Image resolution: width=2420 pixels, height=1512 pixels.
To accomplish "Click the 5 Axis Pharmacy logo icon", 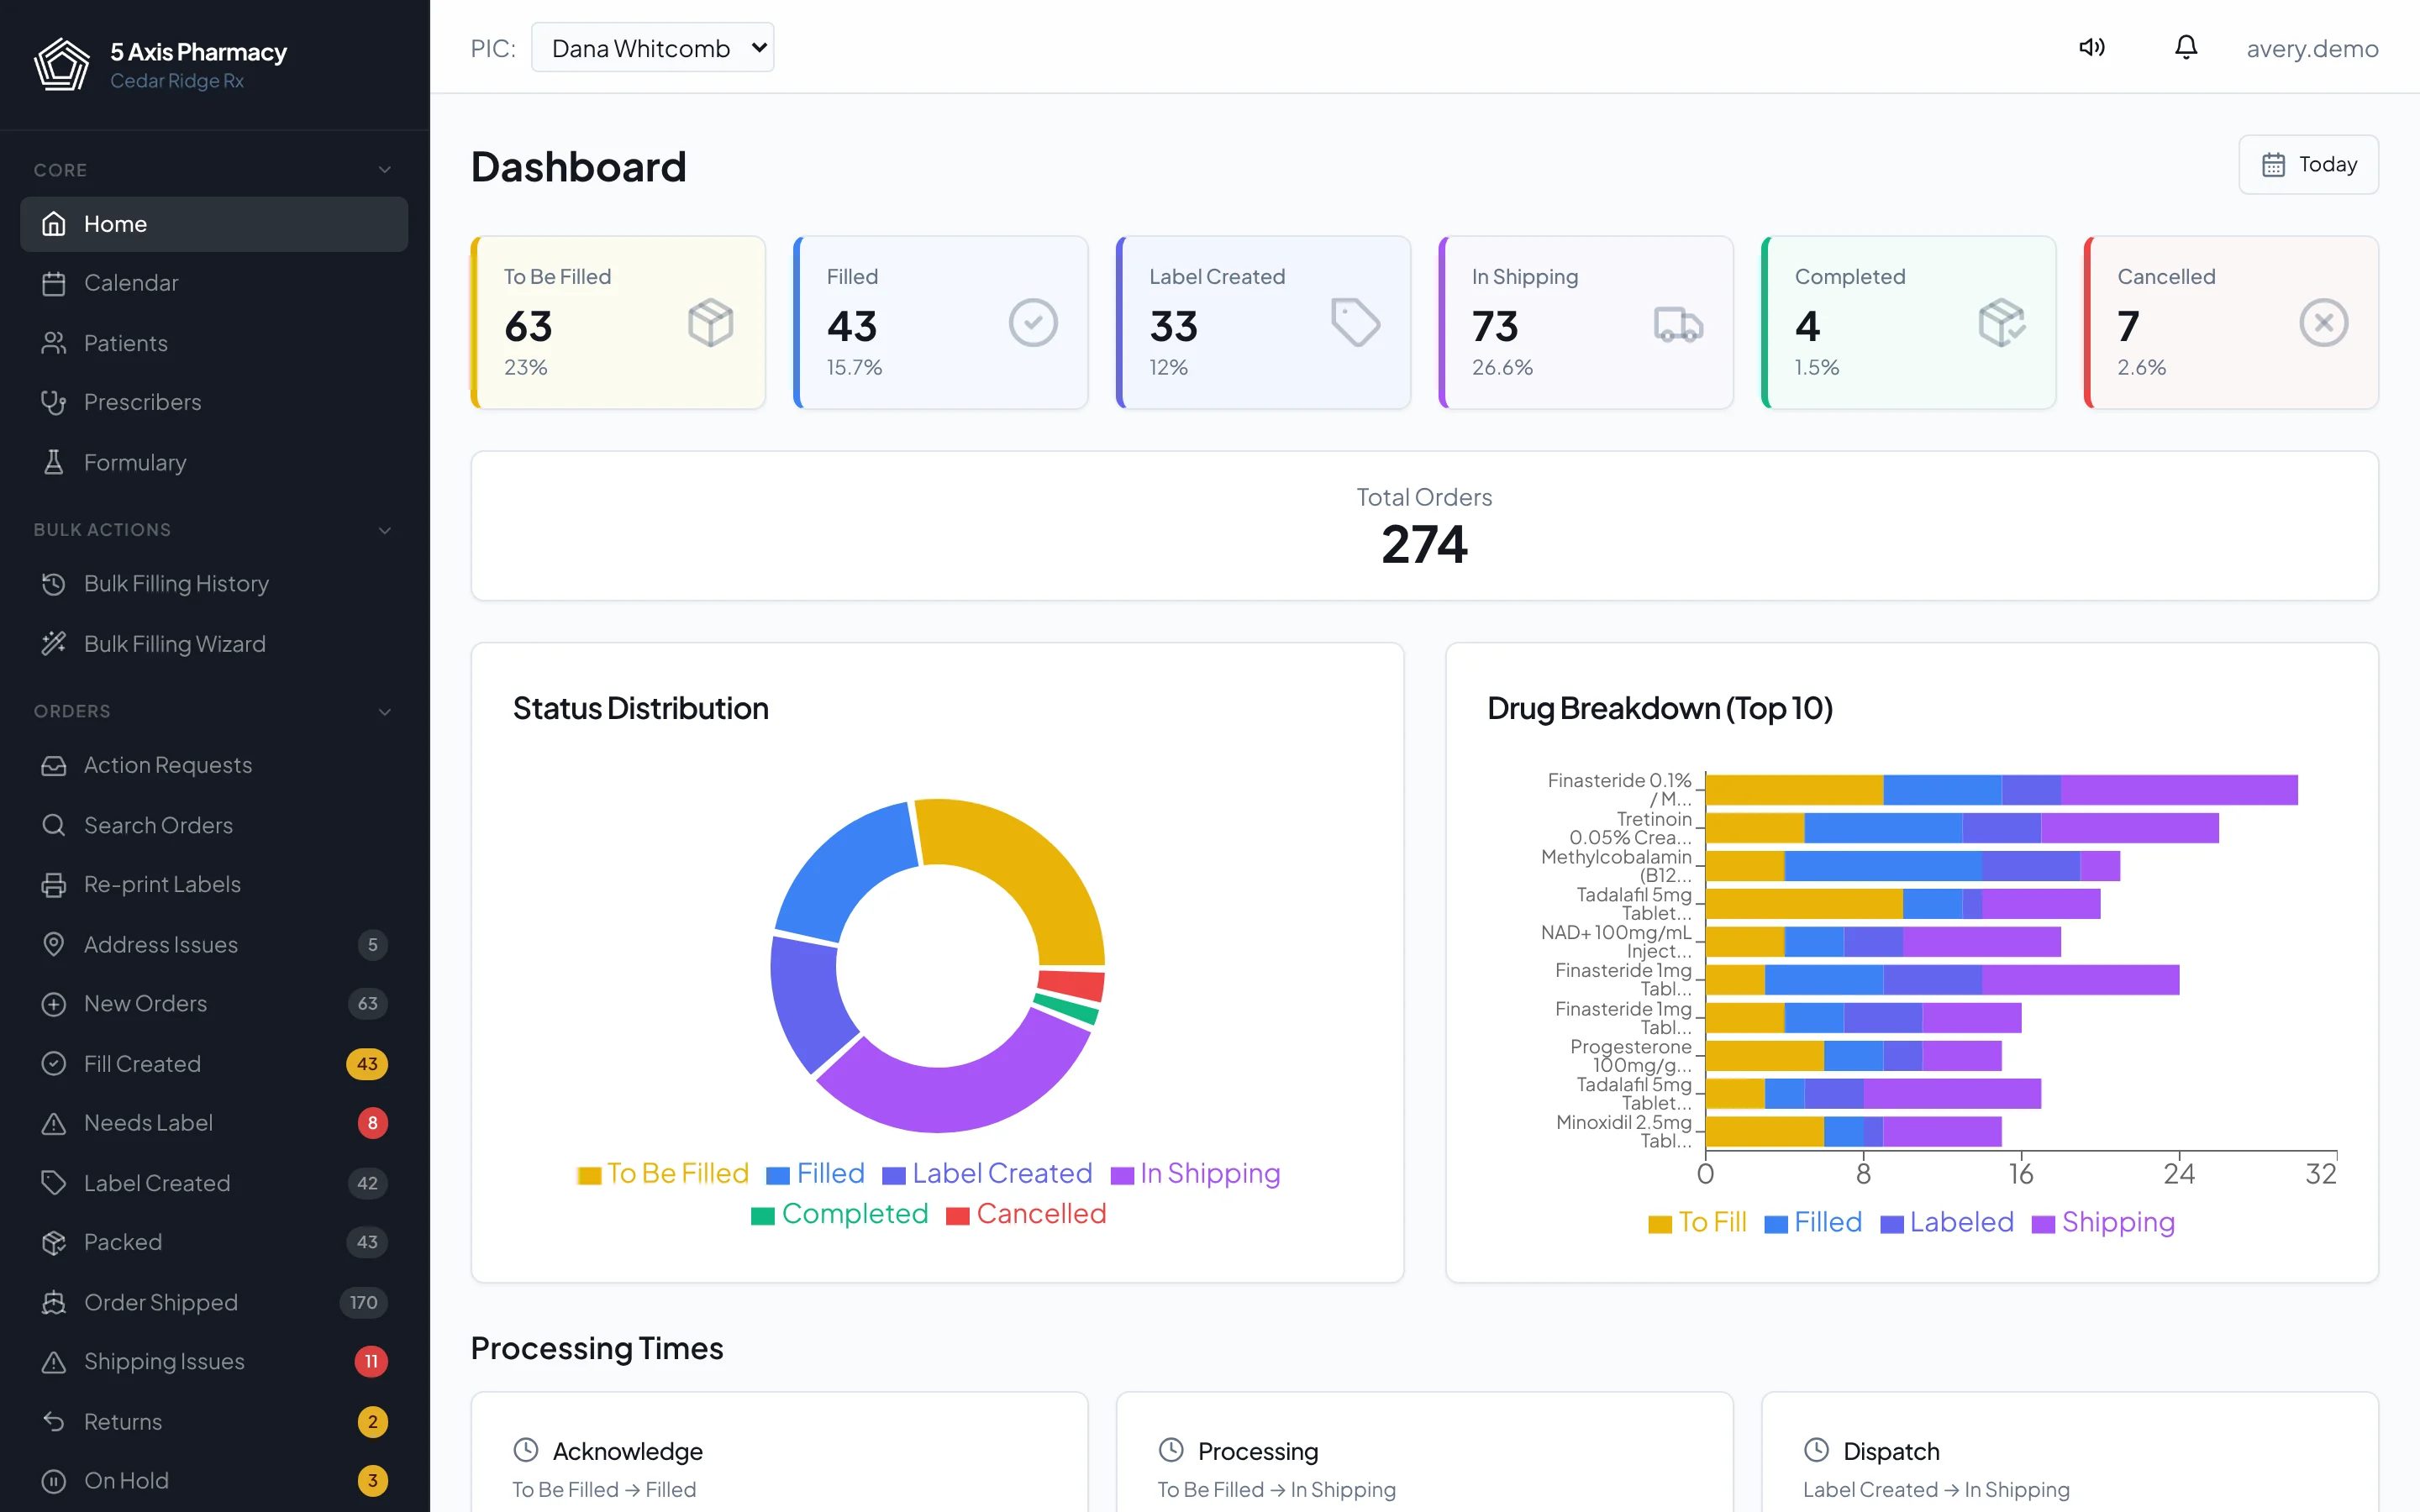I will [x=62, y=65].
